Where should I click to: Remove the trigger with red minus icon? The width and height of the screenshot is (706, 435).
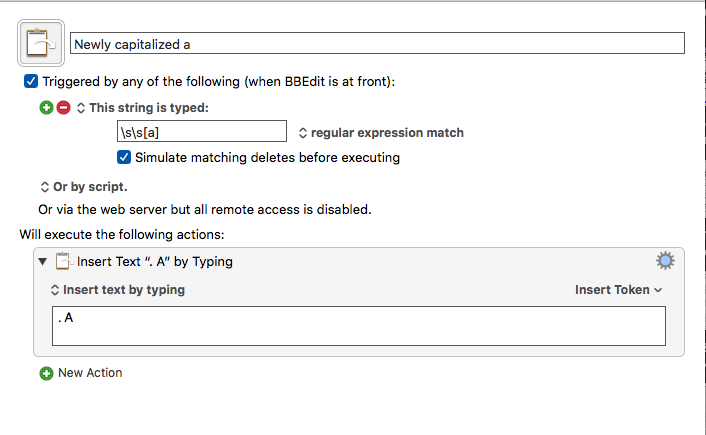[63, 108]
